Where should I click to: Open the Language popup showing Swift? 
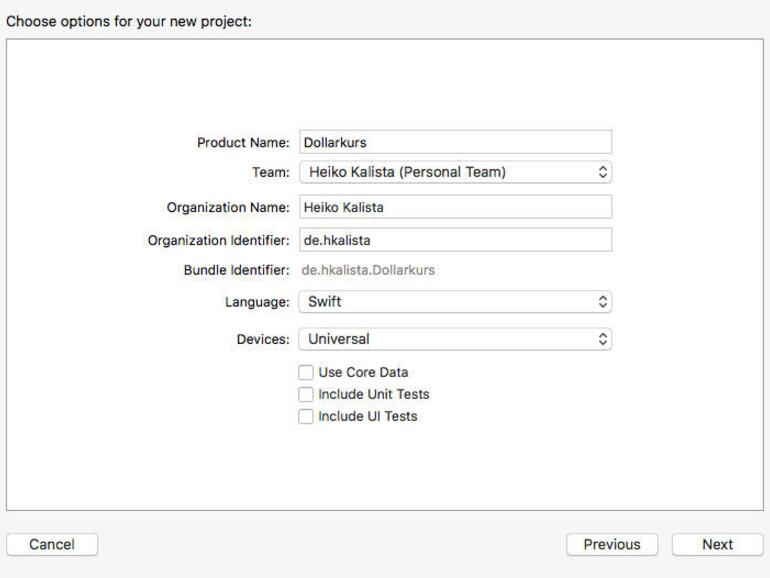pos(455,301)
